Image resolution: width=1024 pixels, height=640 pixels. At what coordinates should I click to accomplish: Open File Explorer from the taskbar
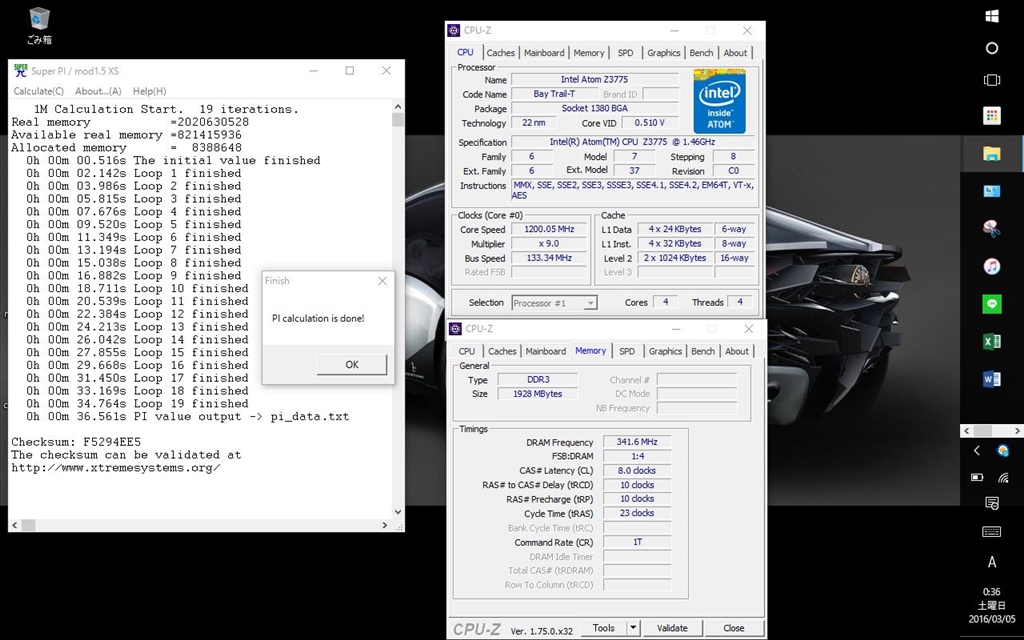[991, 153]
